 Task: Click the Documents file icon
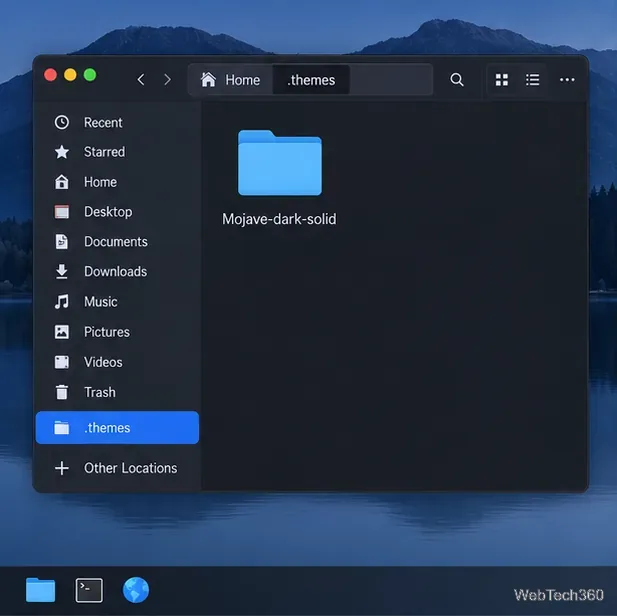(x=62, y=242)
